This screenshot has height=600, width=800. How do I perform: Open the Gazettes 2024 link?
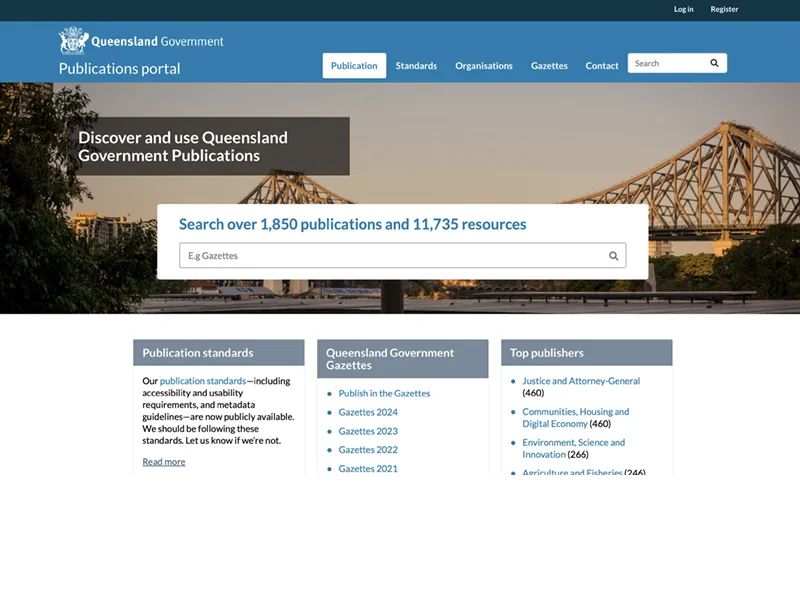(x=368, y=412)
